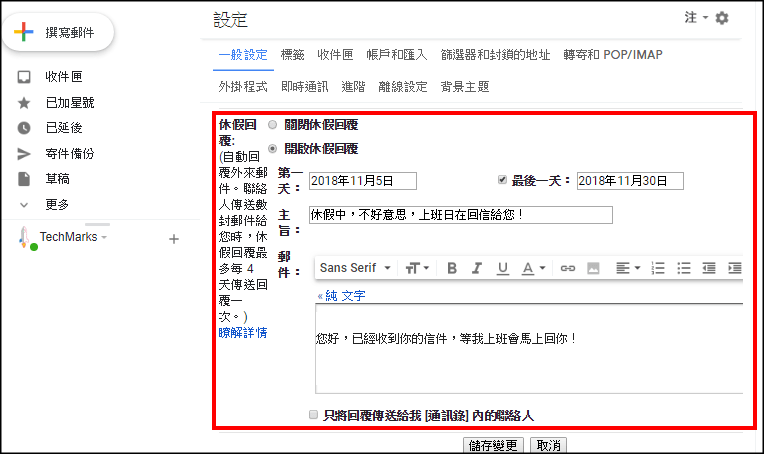The image size is (764, 454).
Task: Click inside the vacation message body
Action: (x=529, y=349)
